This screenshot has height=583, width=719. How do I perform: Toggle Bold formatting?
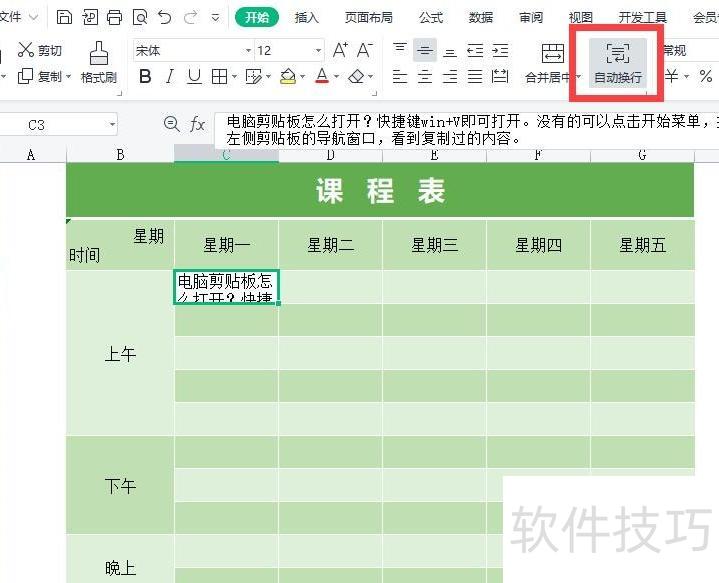click(145, 76)
